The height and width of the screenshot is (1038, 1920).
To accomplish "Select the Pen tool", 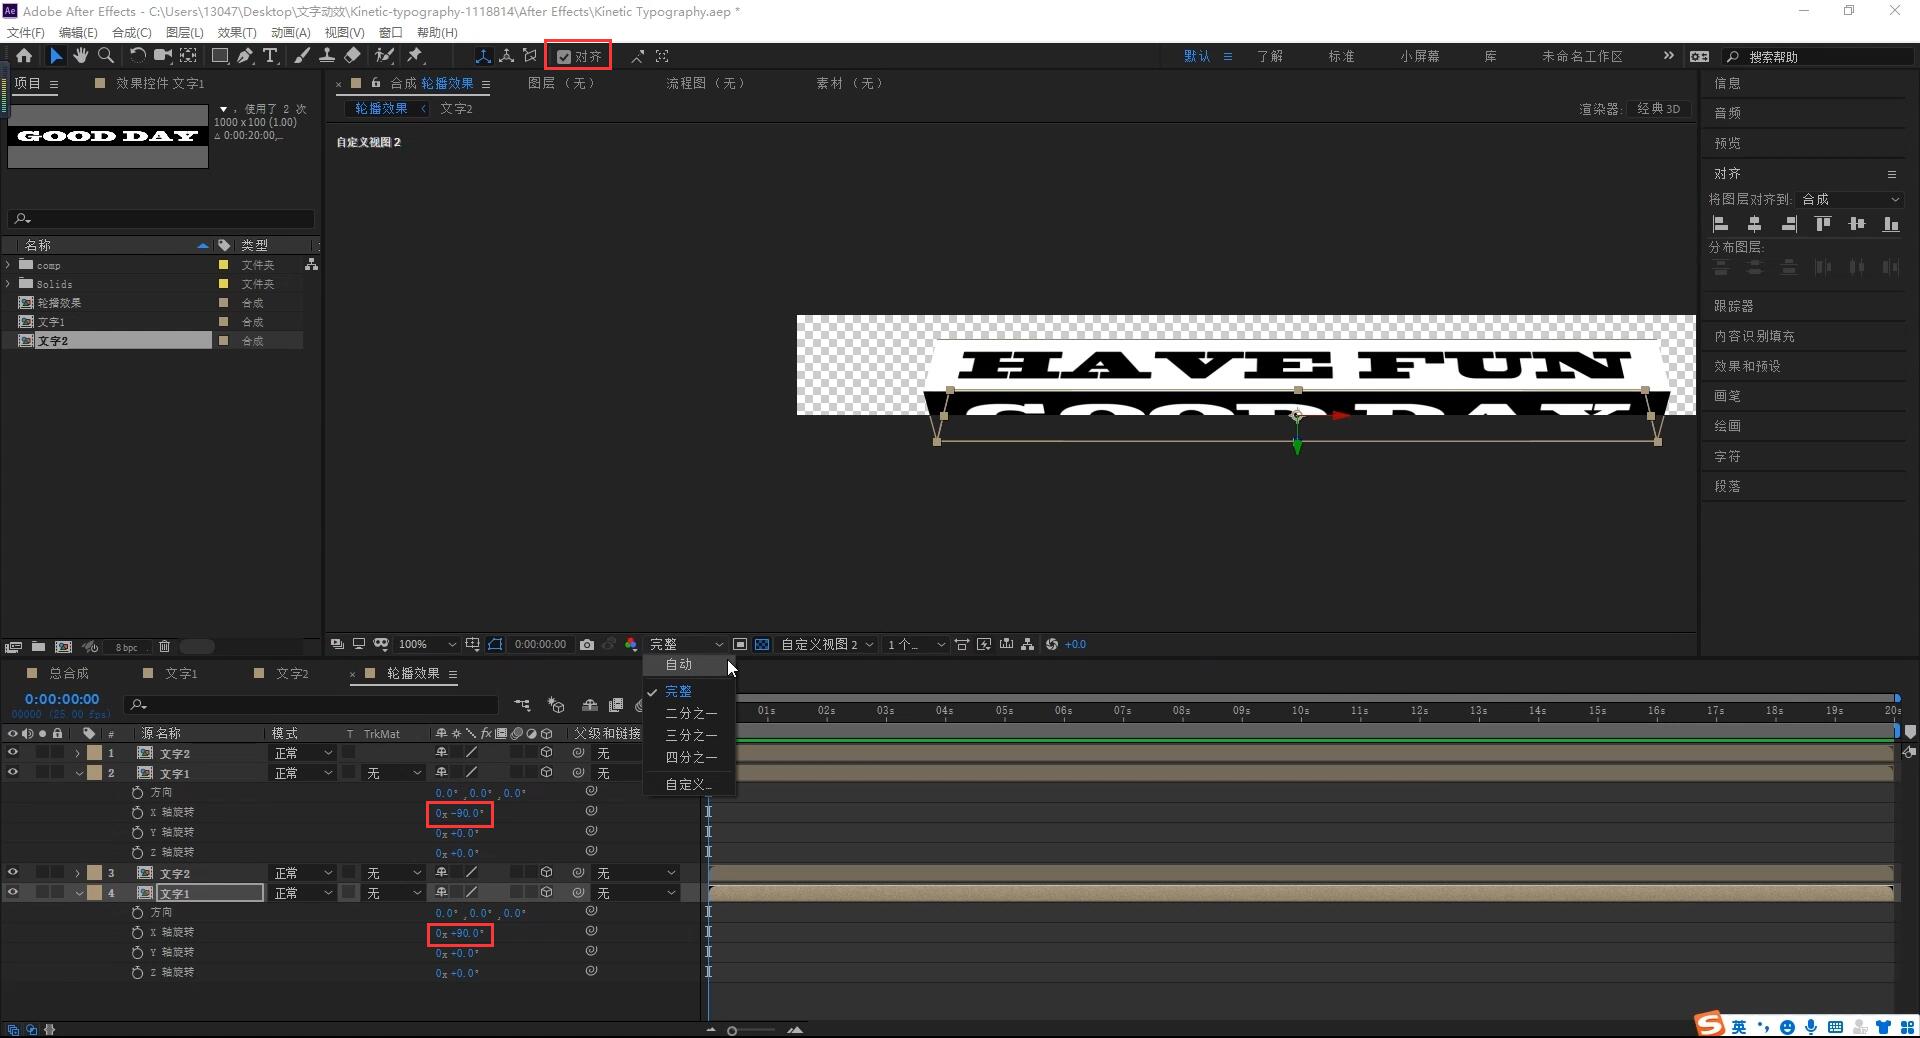I will pos(245,56).
